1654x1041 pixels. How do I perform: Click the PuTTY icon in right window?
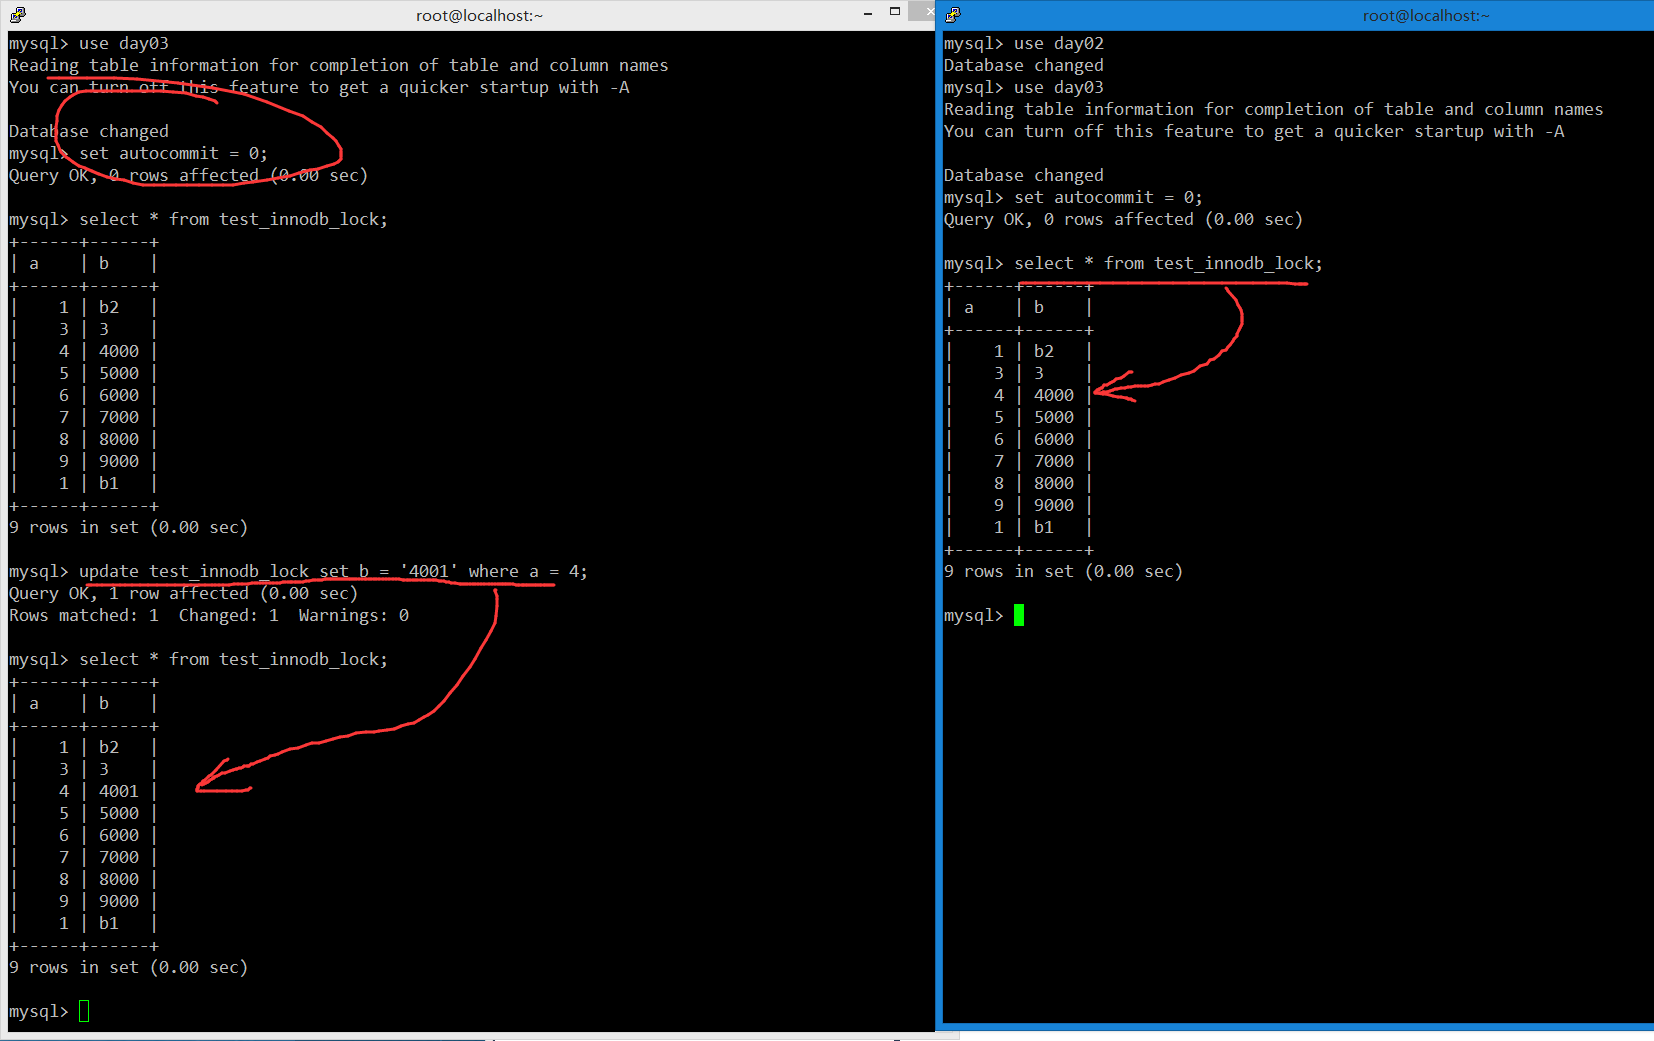tap(953, 15)
